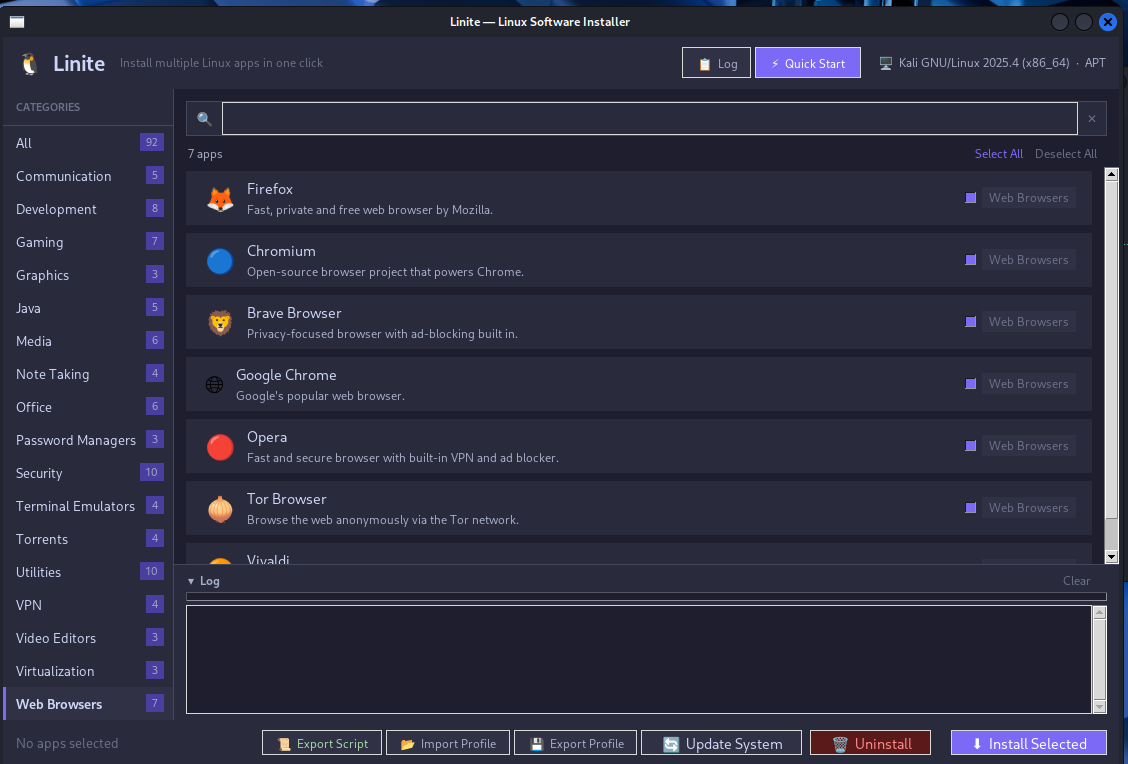Click the Brave Browser title text
Viewport: 1128px width, 764px height.
pyautogui.click(x=294, y=313)
